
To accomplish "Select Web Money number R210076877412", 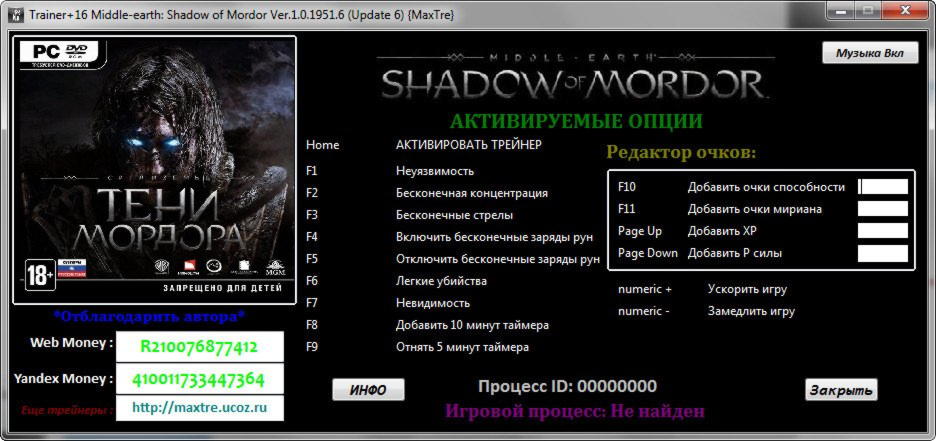I will pos(199,347).
